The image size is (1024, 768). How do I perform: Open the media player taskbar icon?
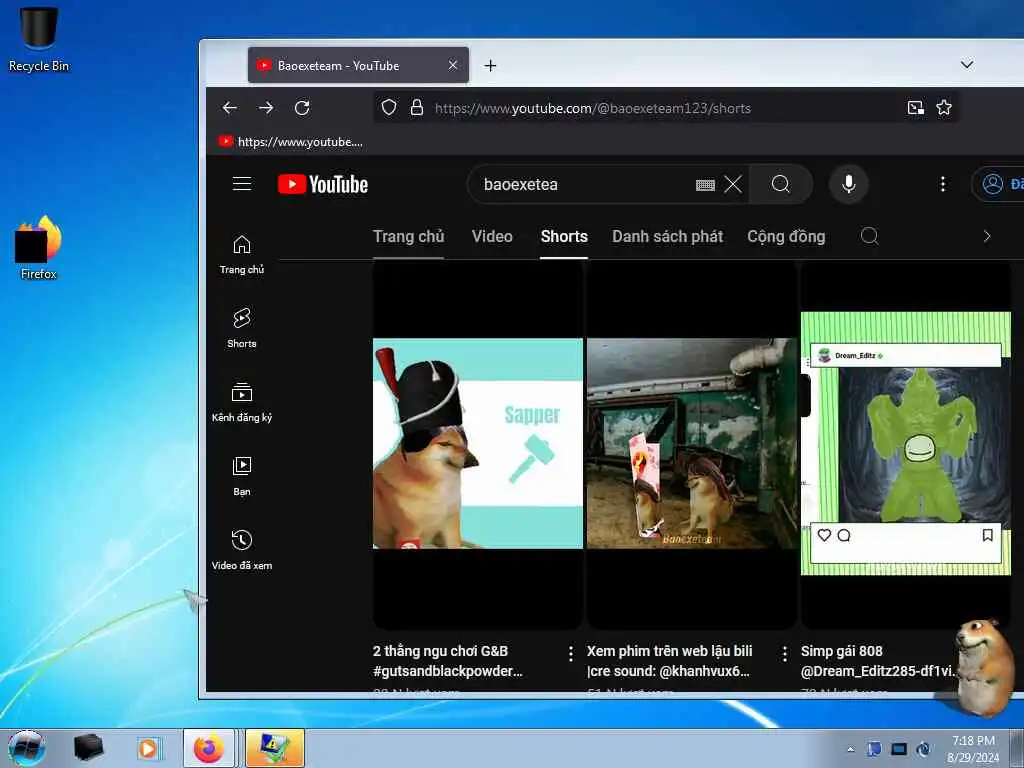pos(148,748)
